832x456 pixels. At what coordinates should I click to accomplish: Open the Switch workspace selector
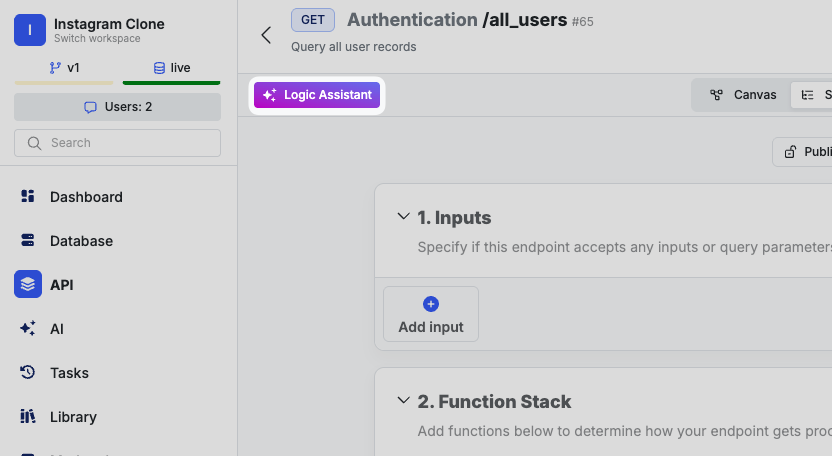pyautogui.click(x=97, y=39)
